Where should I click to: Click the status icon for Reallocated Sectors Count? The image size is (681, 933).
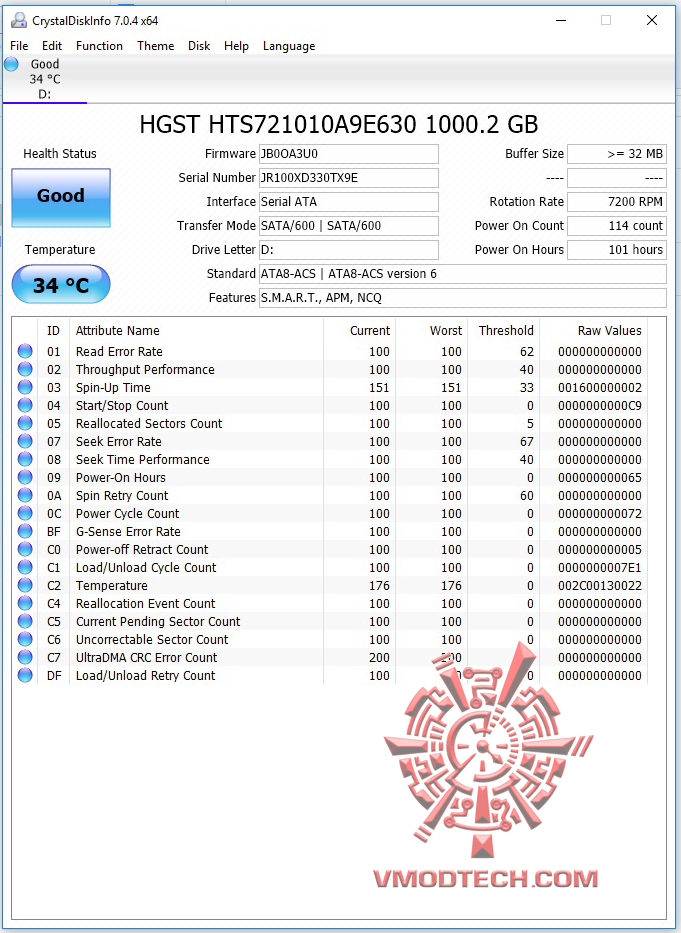[25, 423]
